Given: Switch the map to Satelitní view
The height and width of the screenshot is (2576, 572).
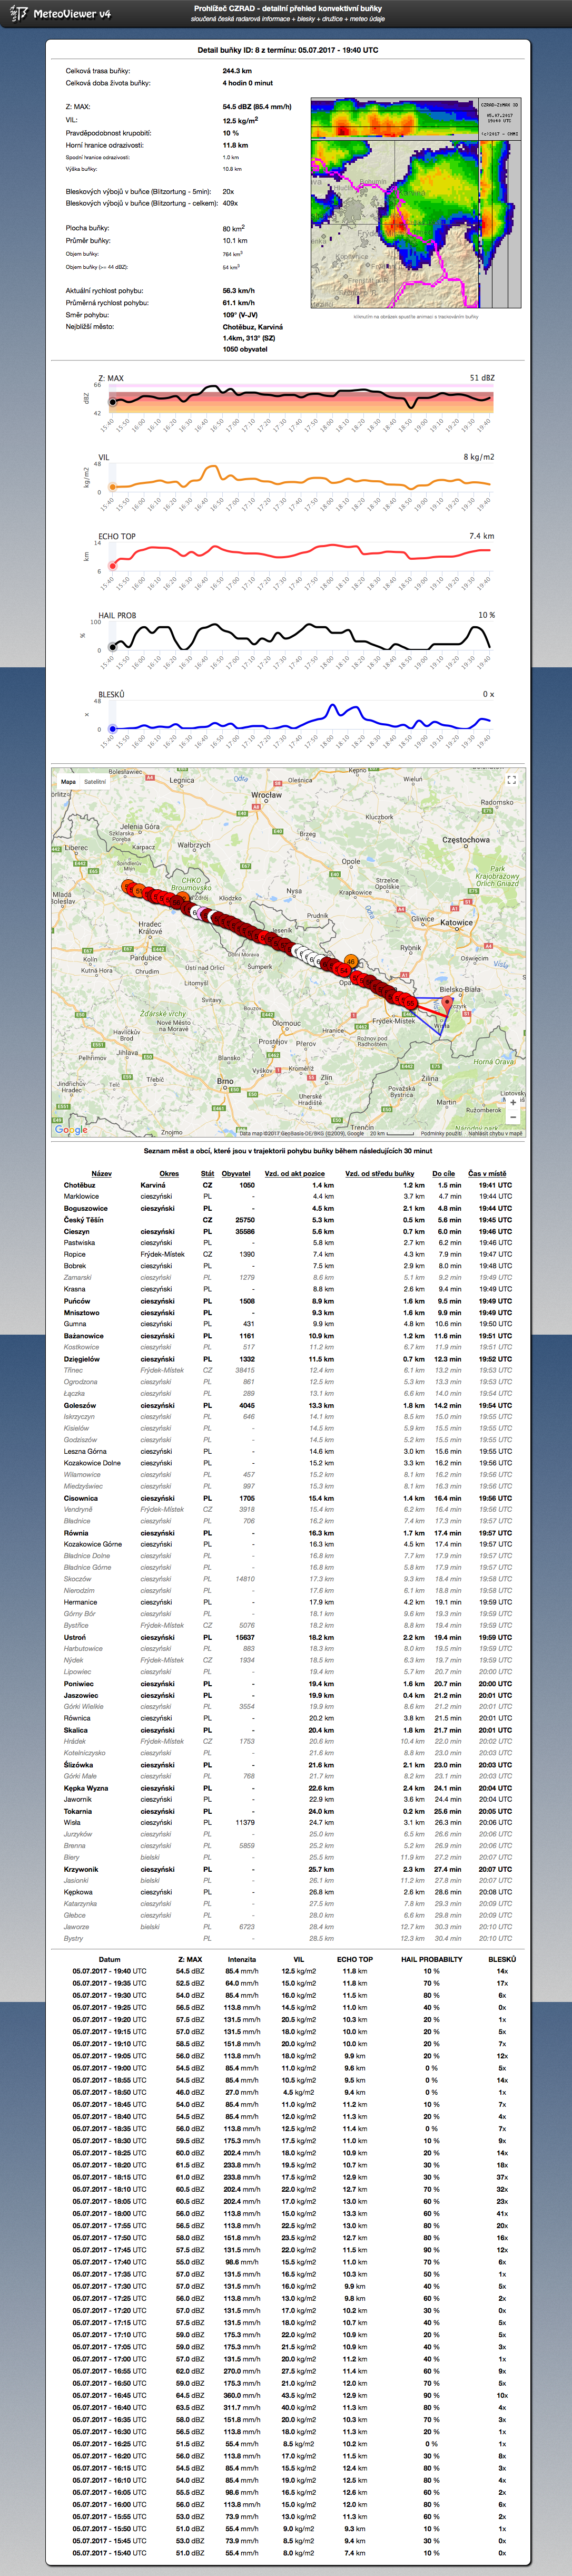Looking at the screenshot, I should pos(95,782).
